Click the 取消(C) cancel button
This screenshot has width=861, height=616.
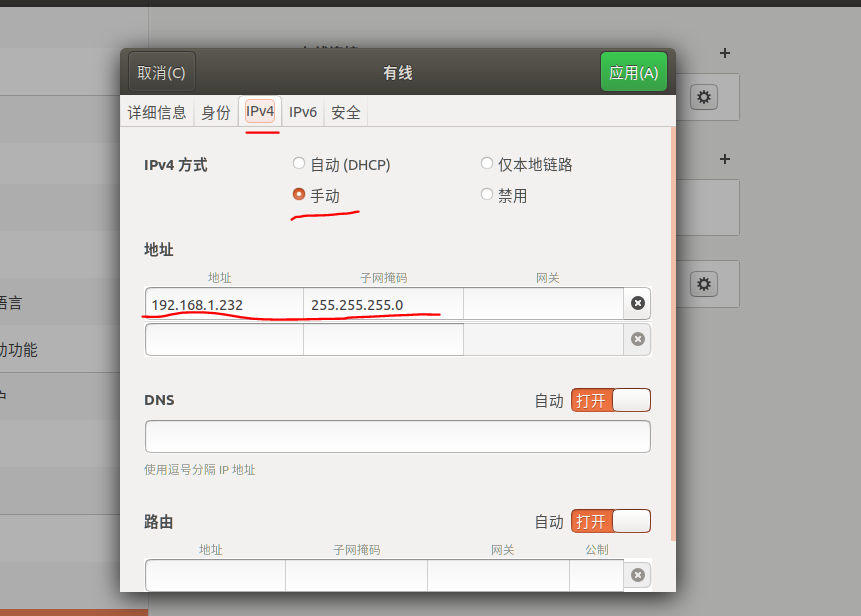click(x=161, y=72)
